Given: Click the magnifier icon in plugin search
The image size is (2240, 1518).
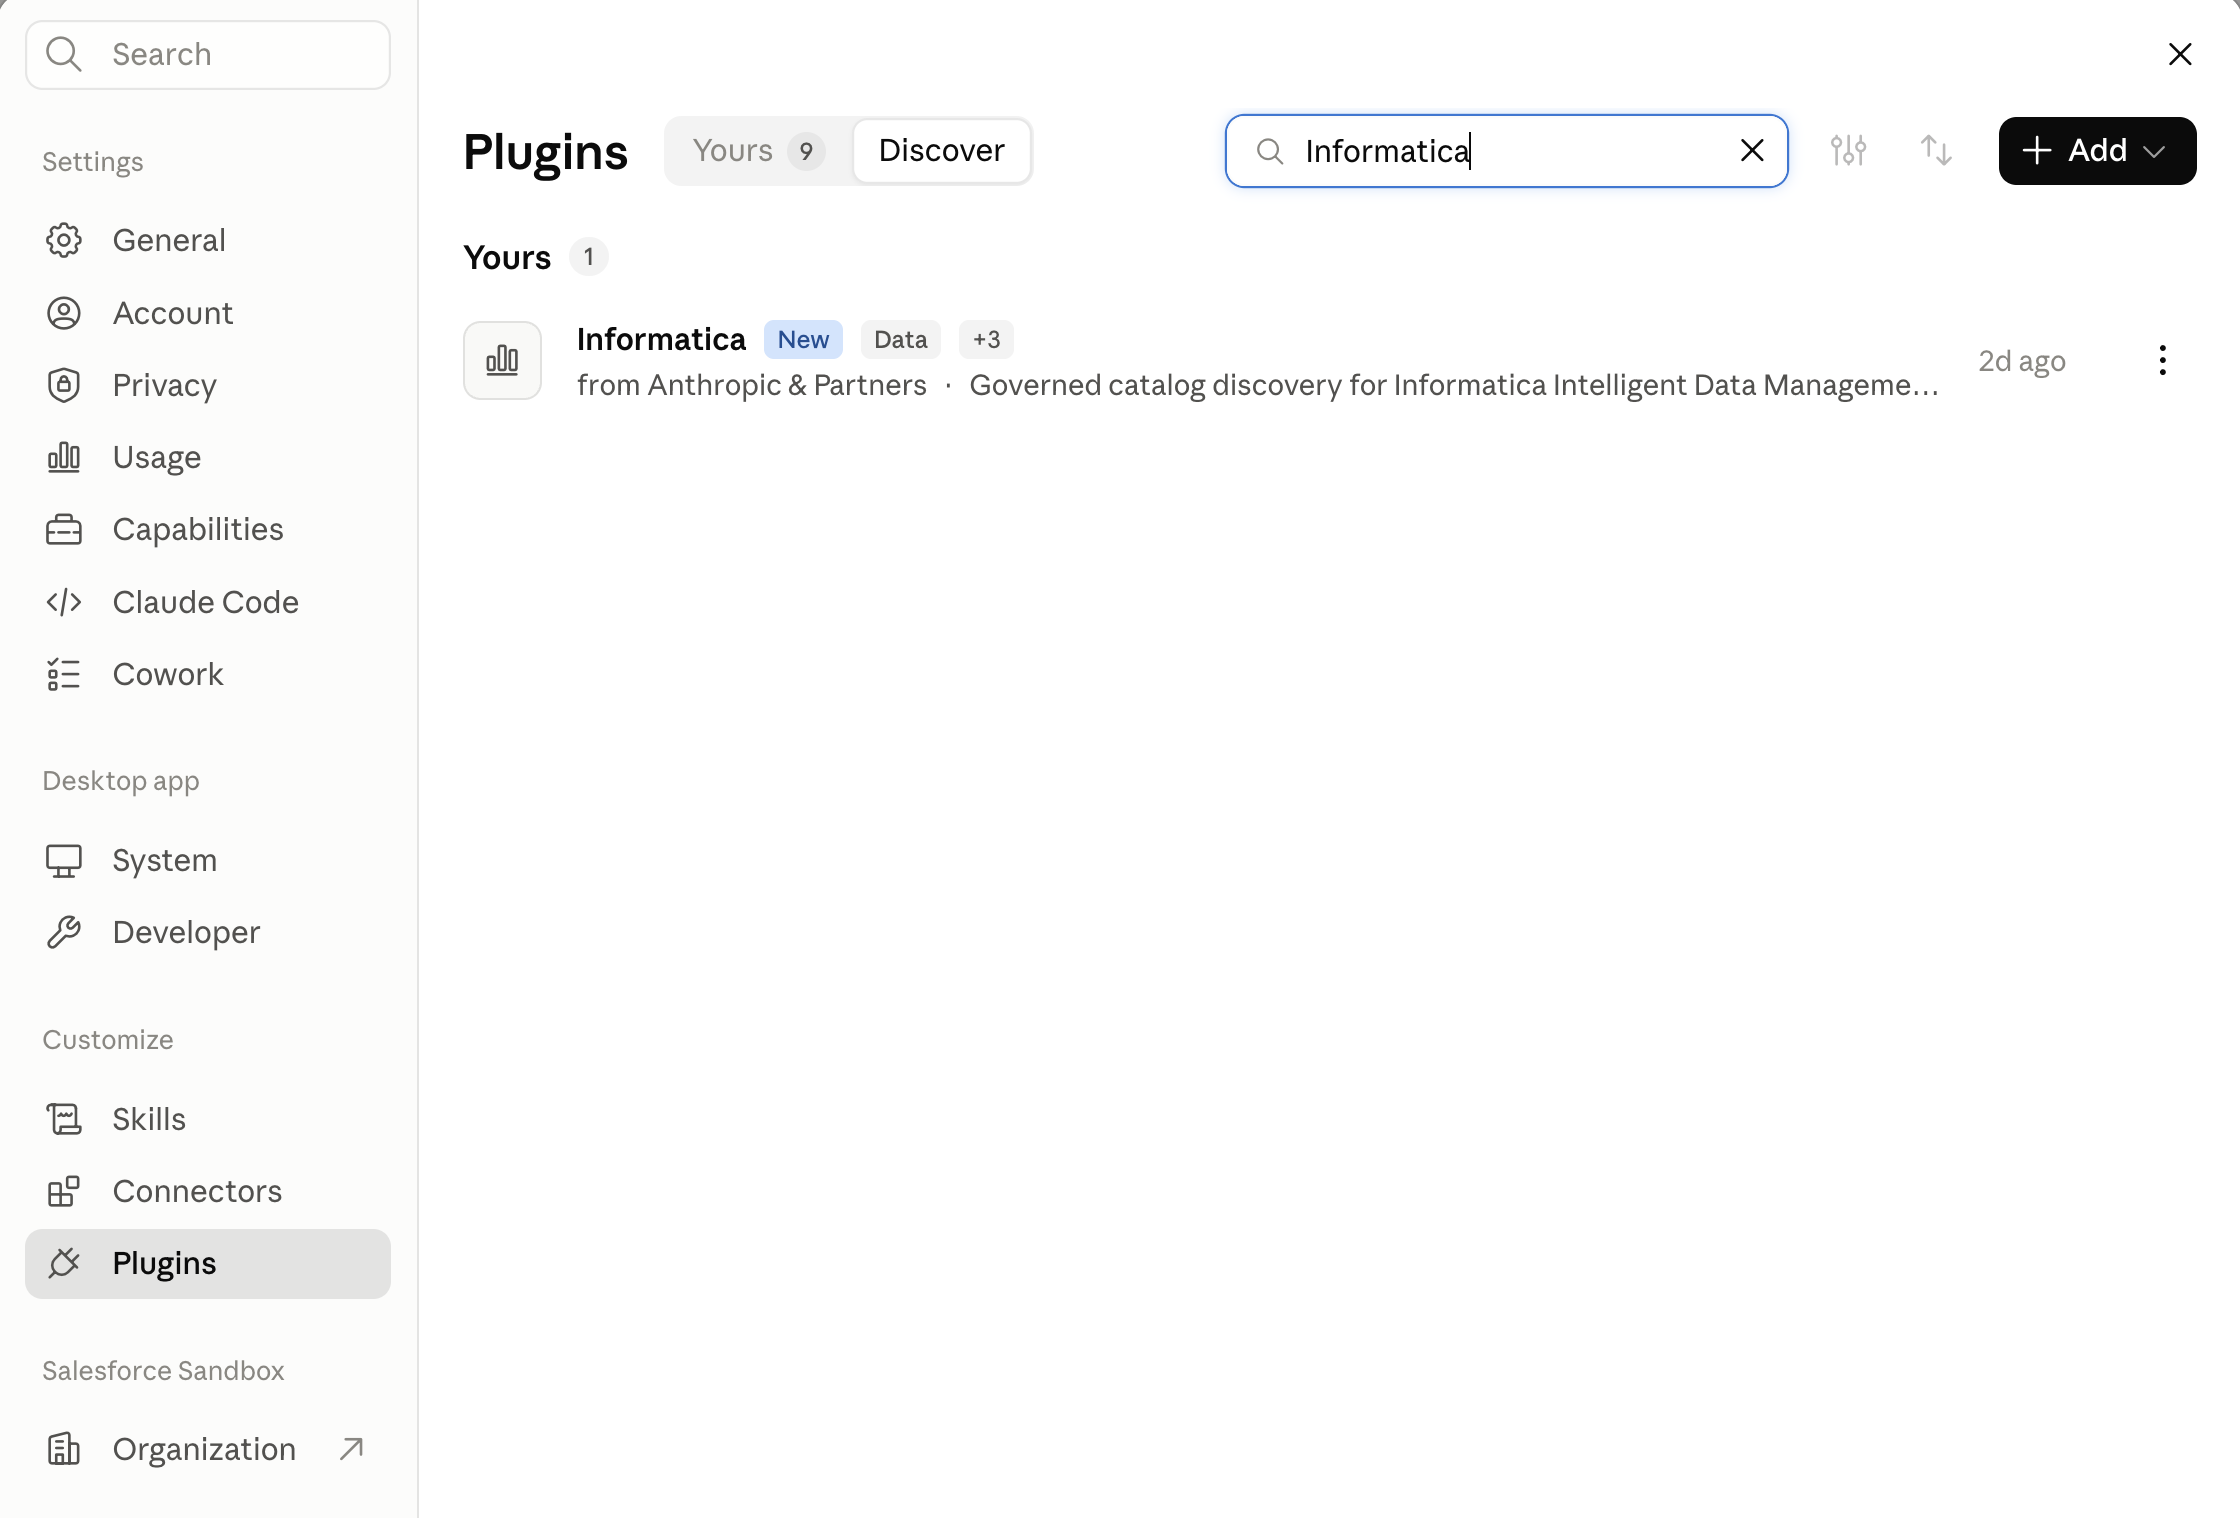Looking at the screenshot, I should (x=1269, y=151).
